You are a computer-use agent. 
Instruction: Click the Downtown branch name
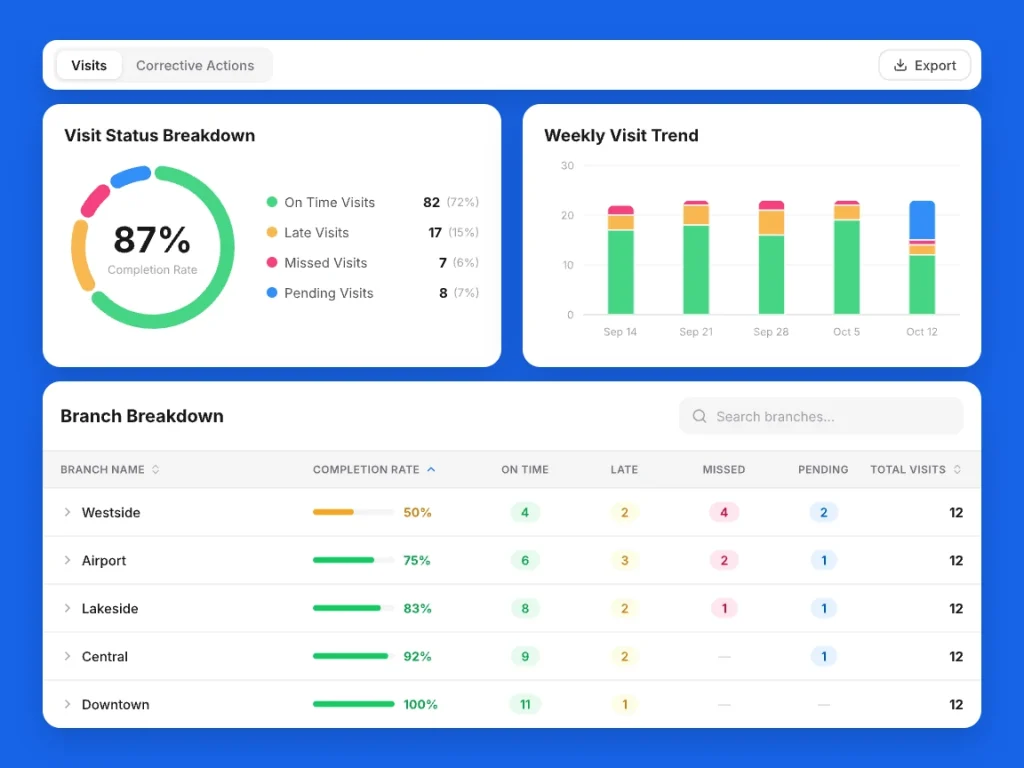pos(116,705)
